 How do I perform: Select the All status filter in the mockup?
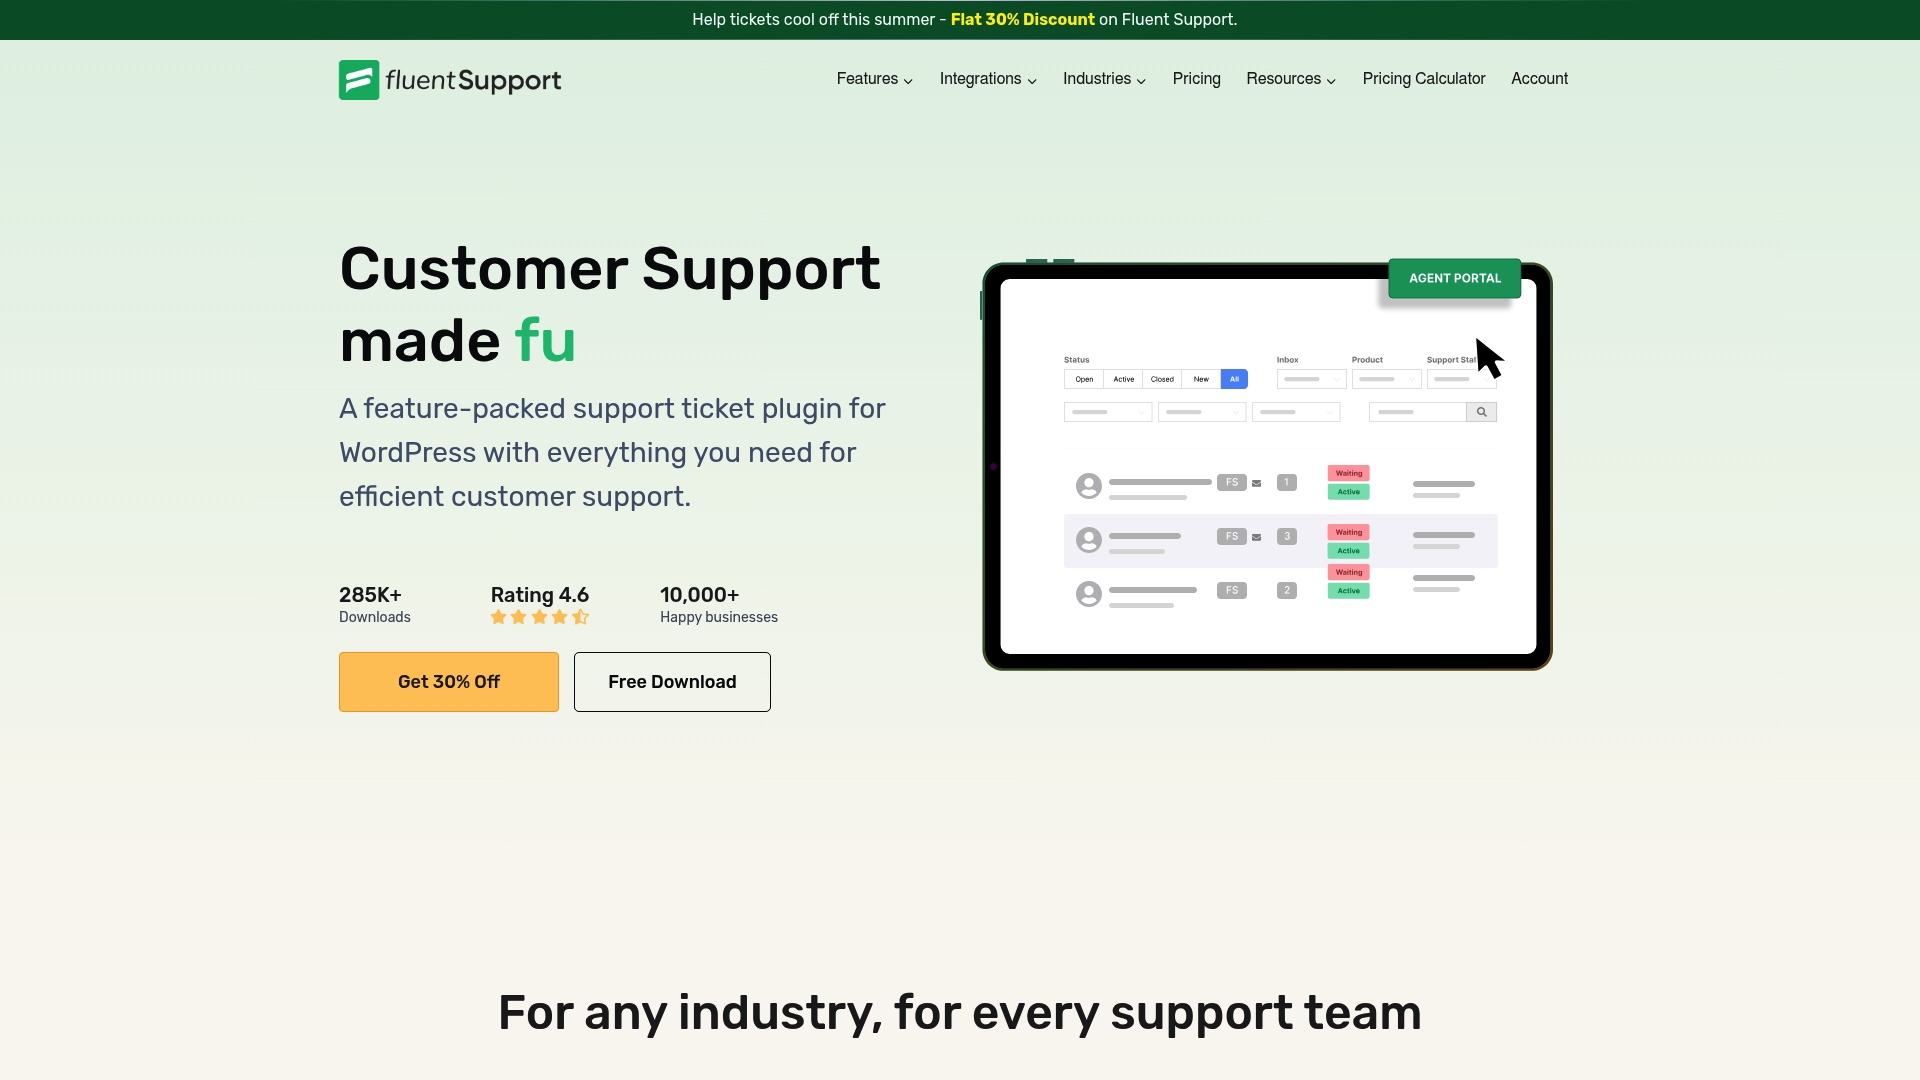[1234, 379]
